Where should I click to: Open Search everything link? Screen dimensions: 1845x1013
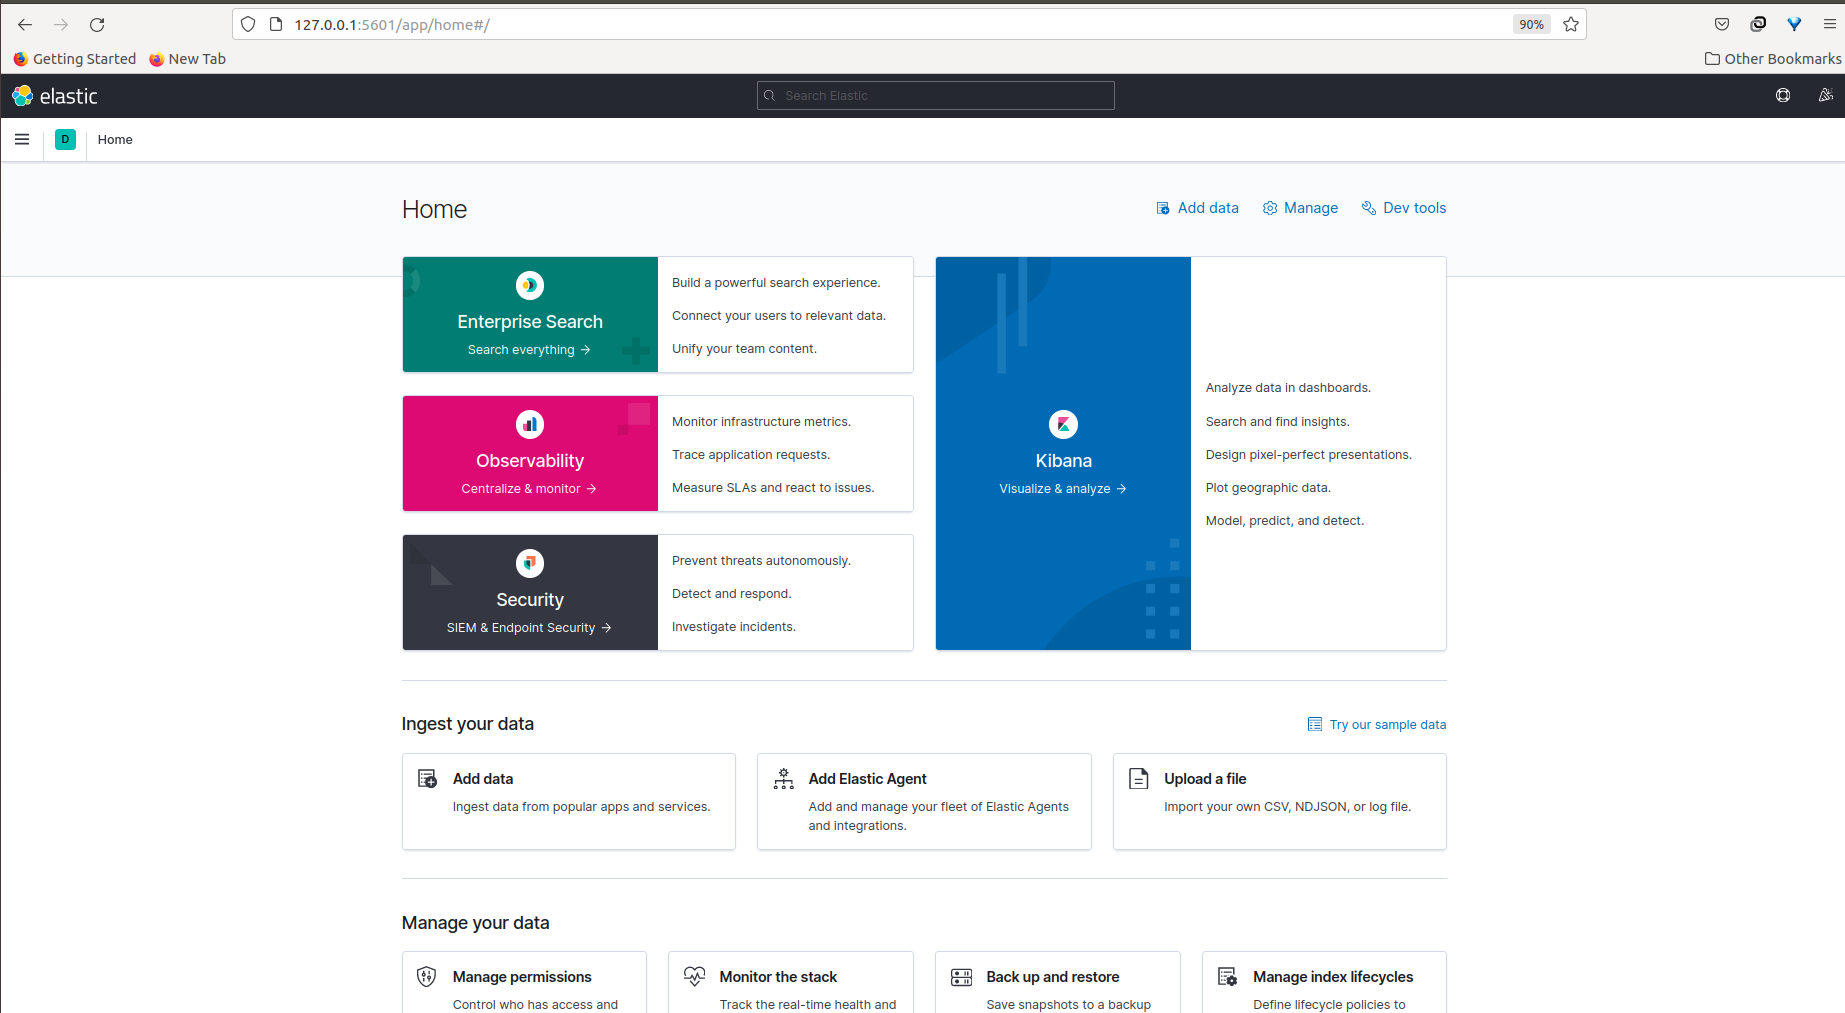(529, 350)
